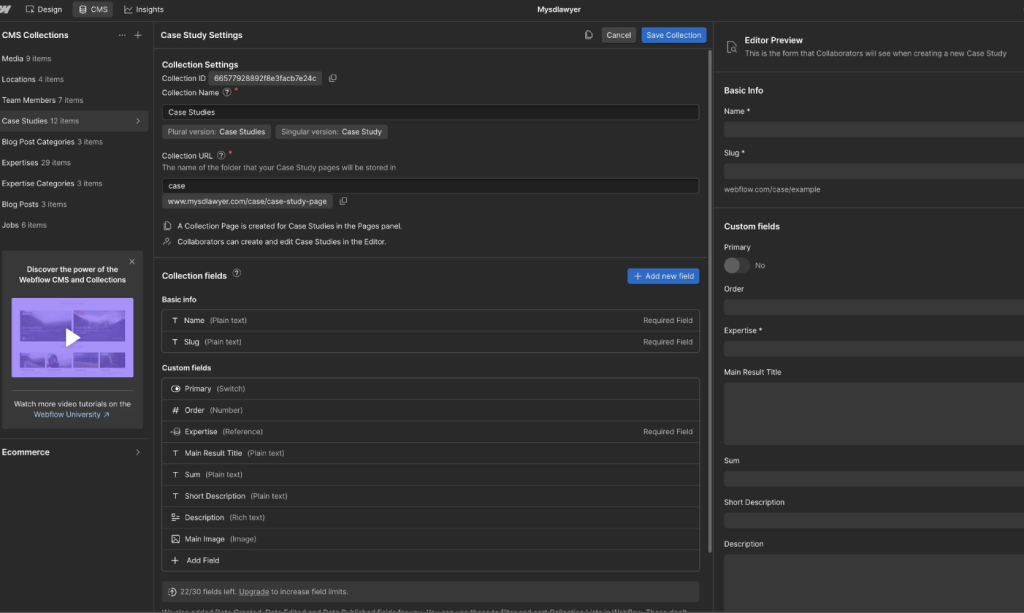Click the Order number field icon
This screenshot has width=1024, height=613.
(175, 411)
